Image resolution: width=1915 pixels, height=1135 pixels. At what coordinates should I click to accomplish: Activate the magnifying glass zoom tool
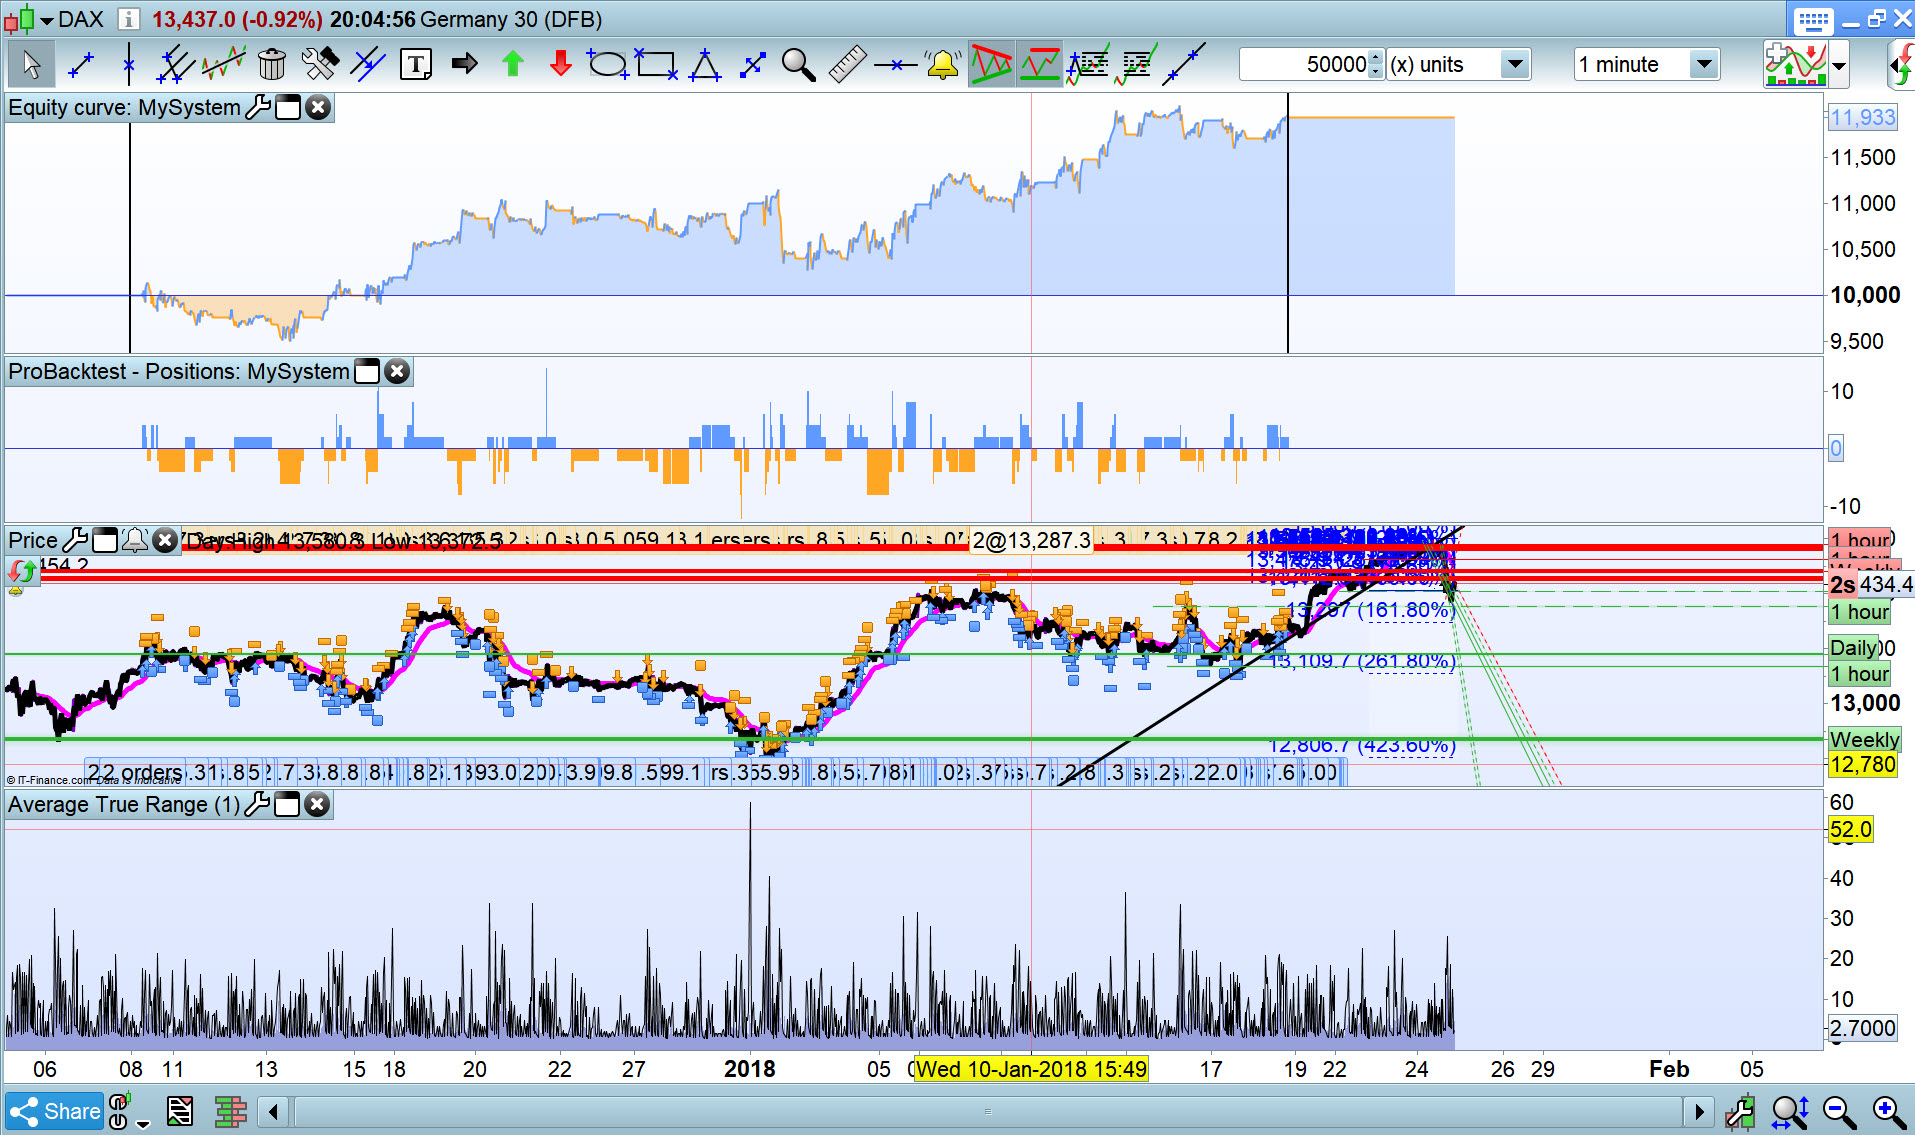pos(798,65)
